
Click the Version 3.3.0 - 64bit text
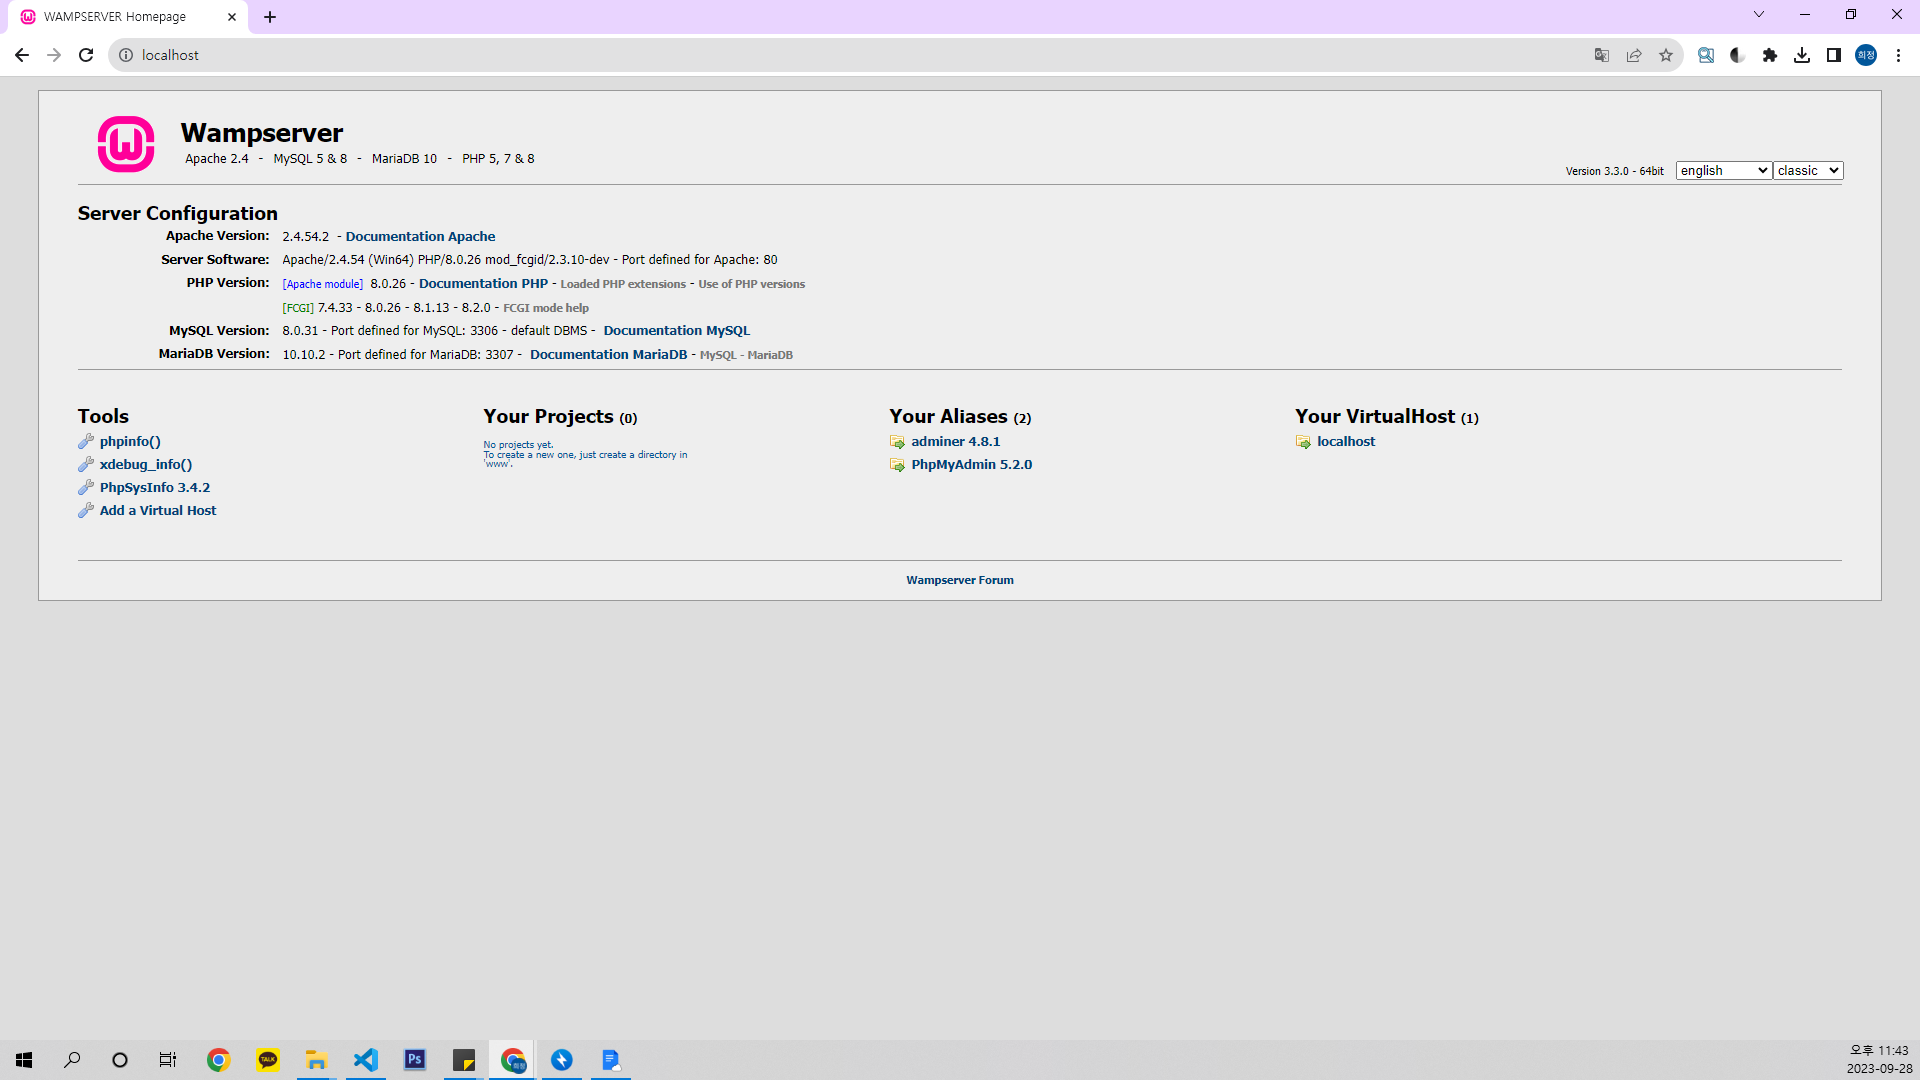tap(1614, 171)
